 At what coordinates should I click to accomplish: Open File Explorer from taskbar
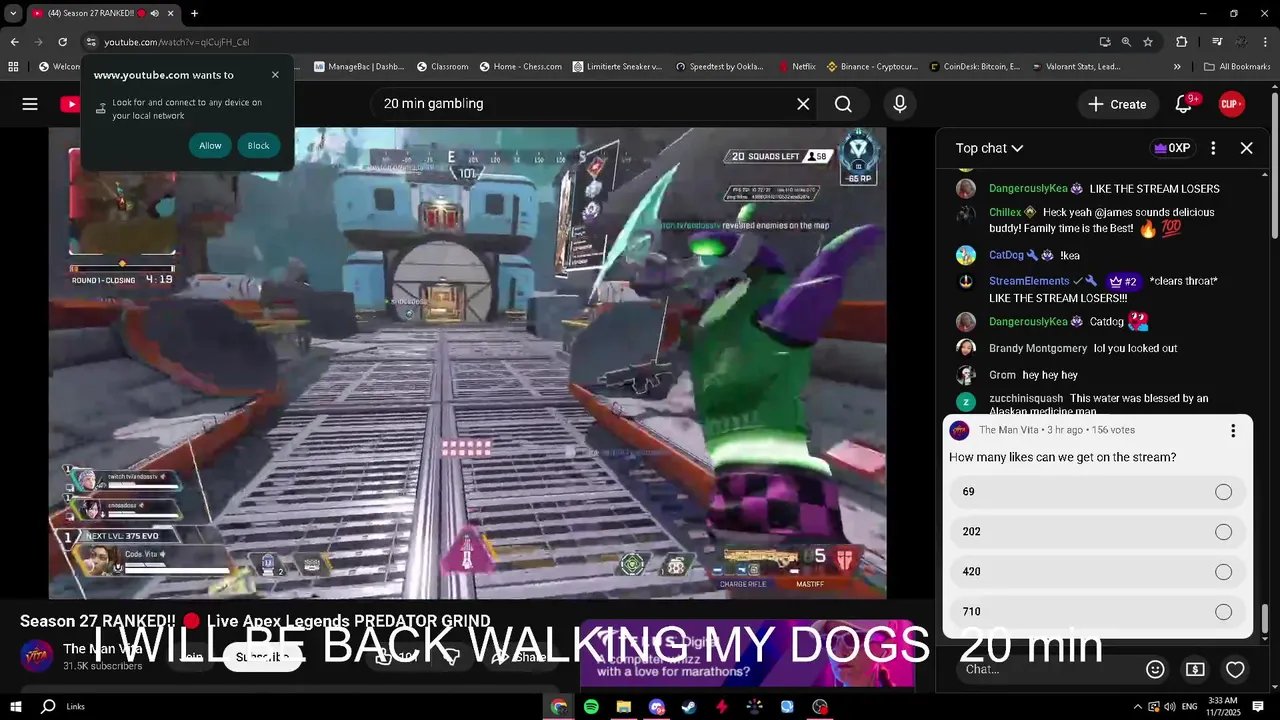point(624,707)
